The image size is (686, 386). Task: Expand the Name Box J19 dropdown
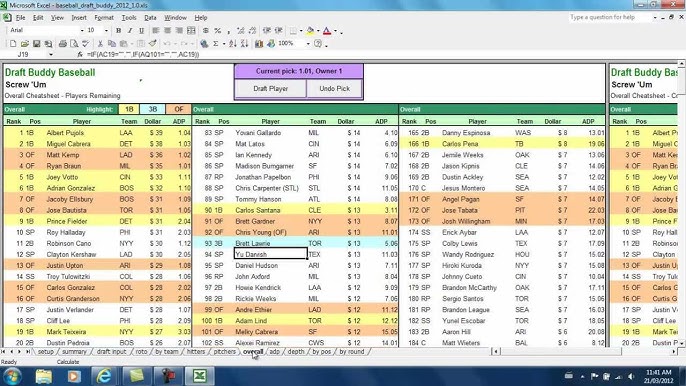click(x=51, y=54)
